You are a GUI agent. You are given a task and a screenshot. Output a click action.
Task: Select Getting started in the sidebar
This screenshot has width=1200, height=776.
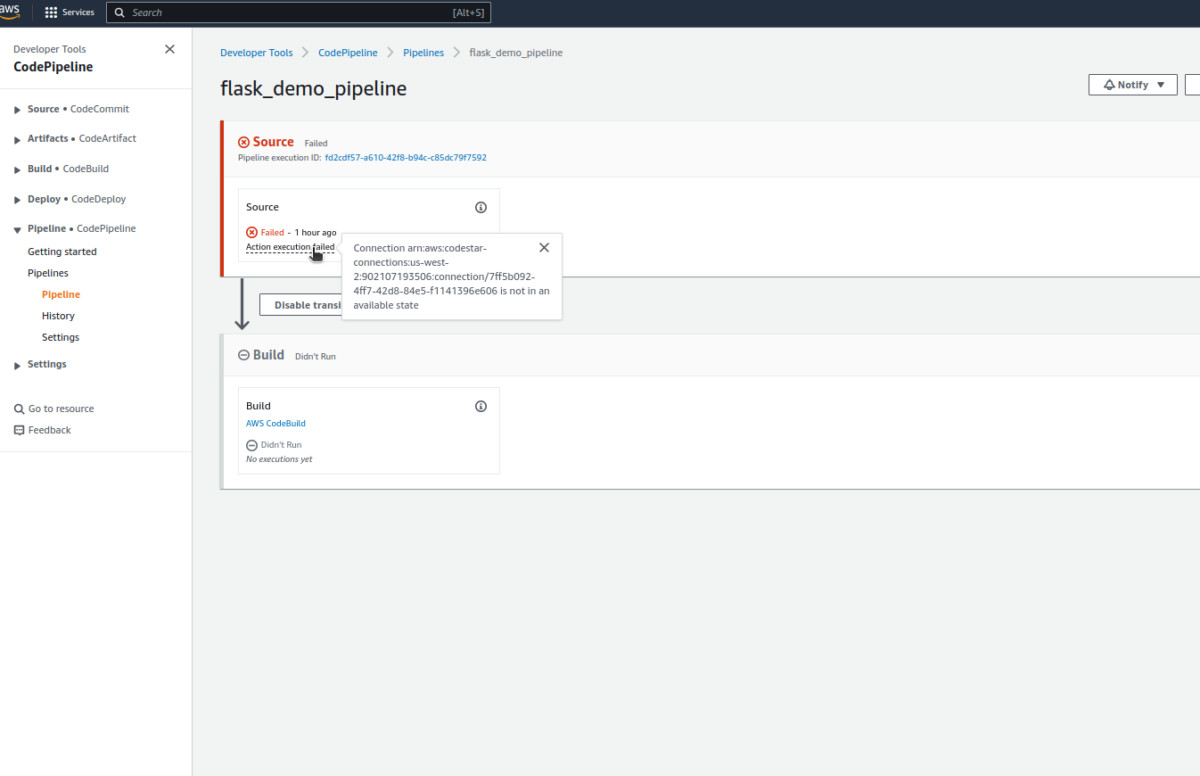(x=62, y=251)
